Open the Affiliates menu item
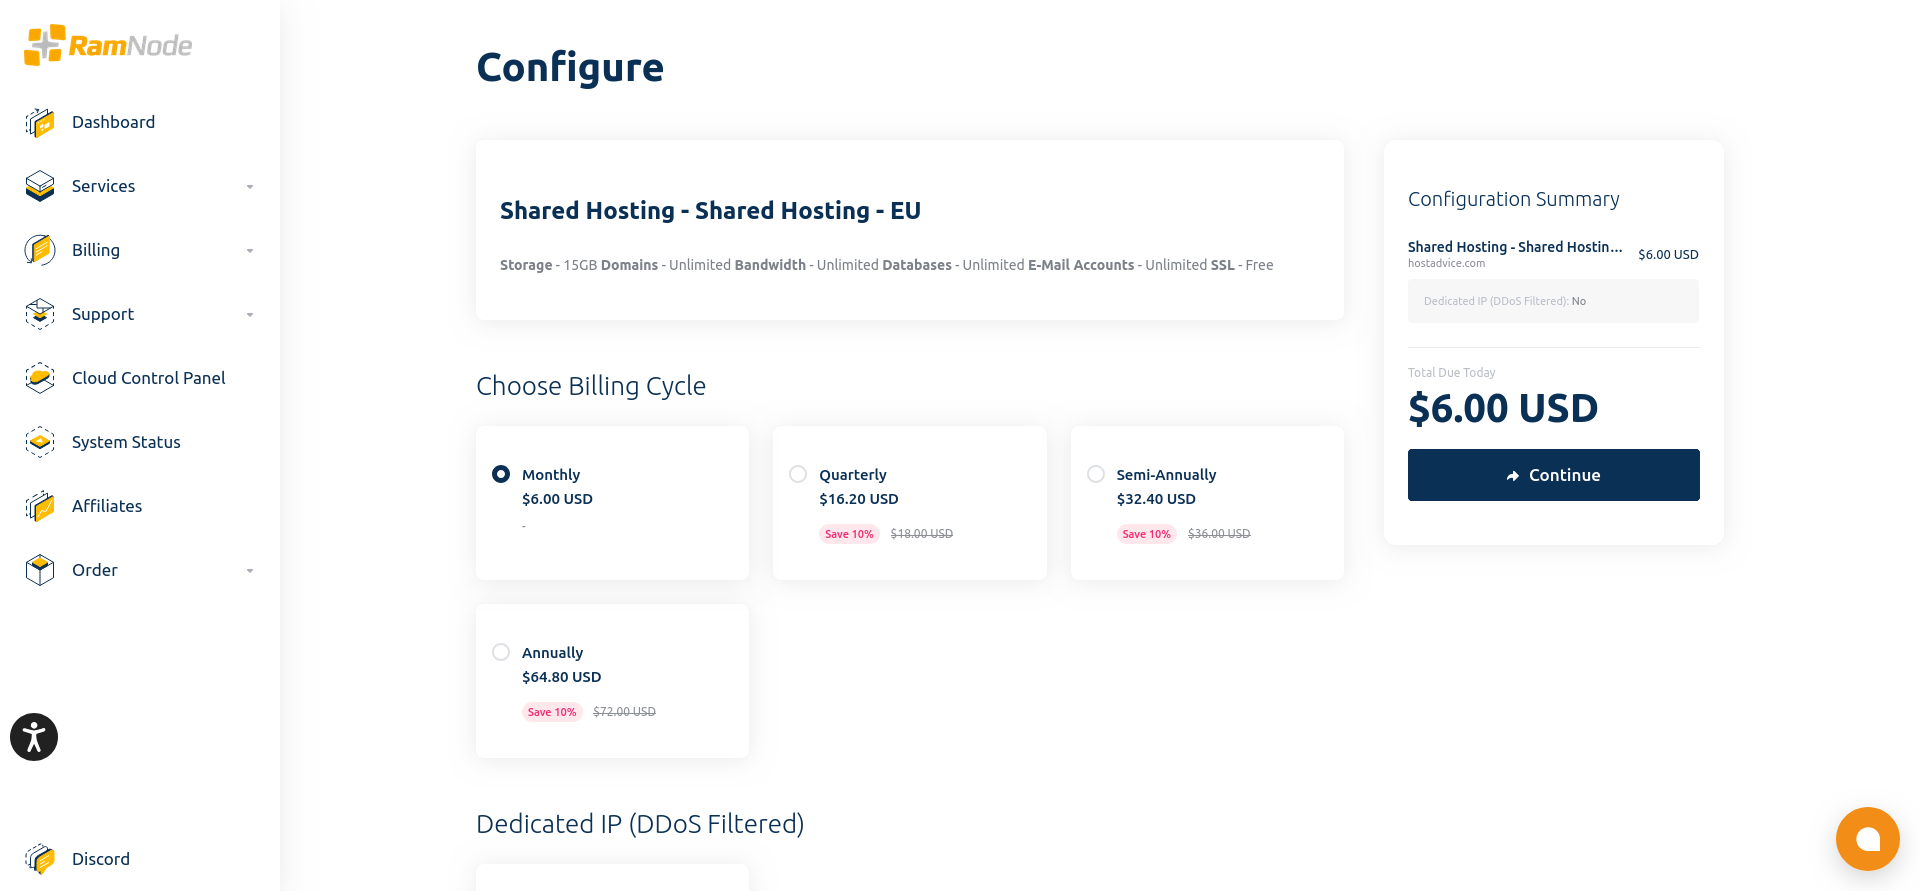 [107, 506]
